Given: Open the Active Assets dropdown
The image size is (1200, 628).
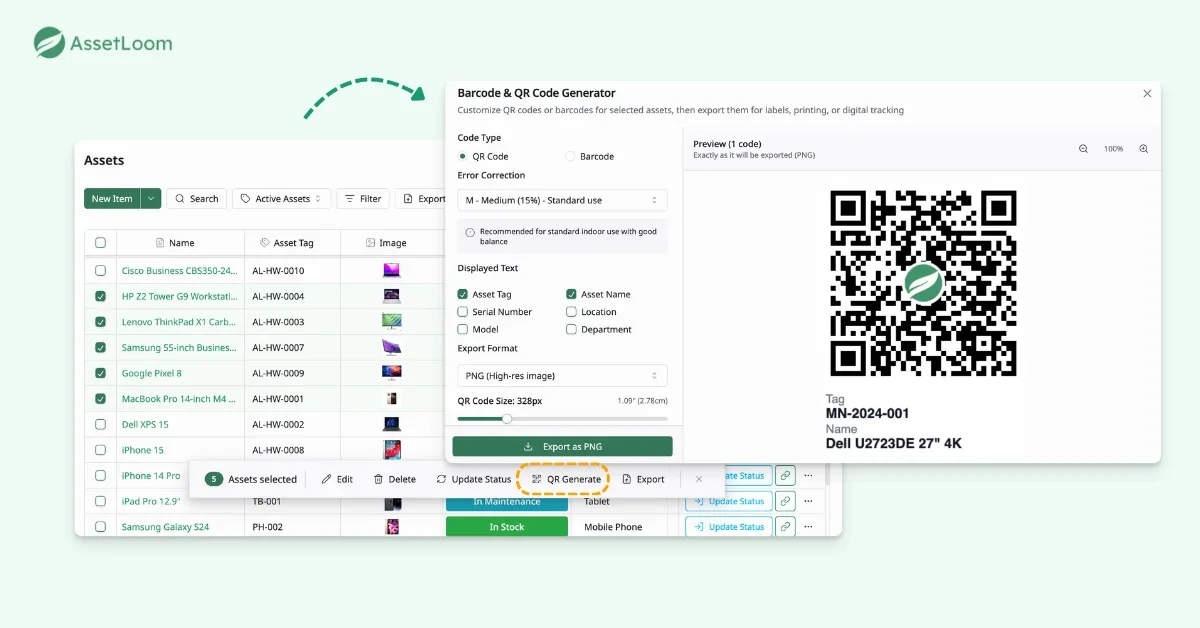Looking at the screenshot, I should click(x=282, y=199).
